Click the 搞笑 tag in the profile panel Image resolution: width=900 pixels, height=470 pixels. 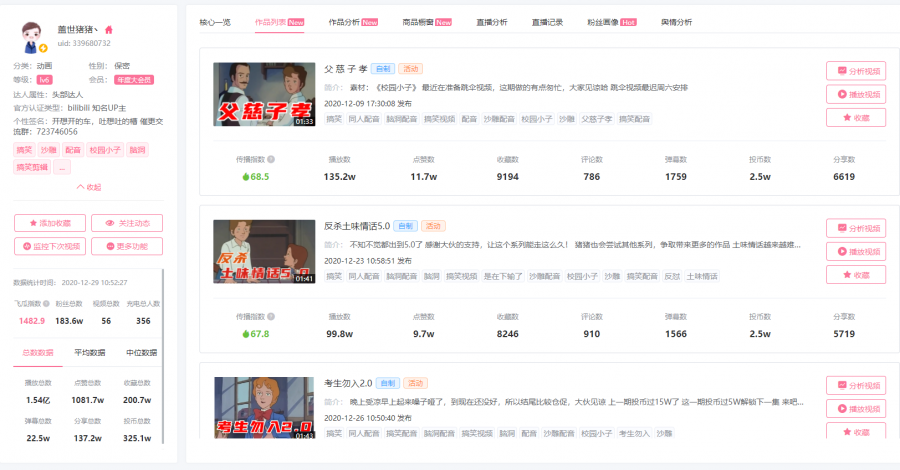(x=24, y=150)
